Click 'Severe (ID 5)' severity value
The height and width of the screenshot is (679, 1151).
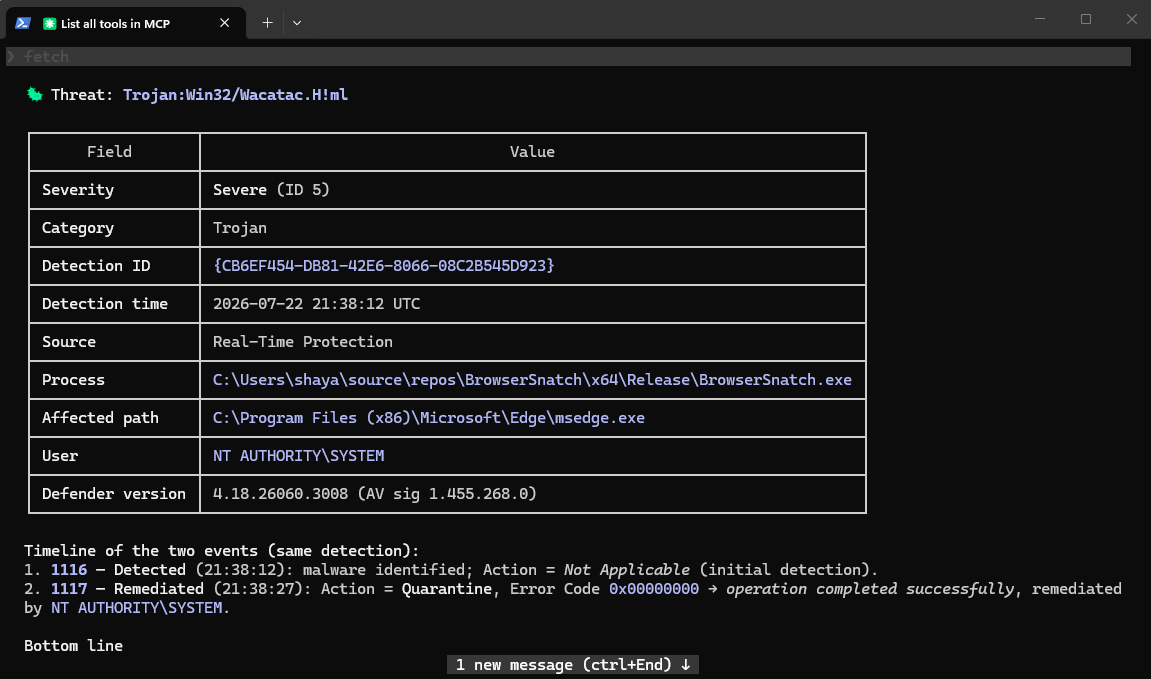point(271,189)
